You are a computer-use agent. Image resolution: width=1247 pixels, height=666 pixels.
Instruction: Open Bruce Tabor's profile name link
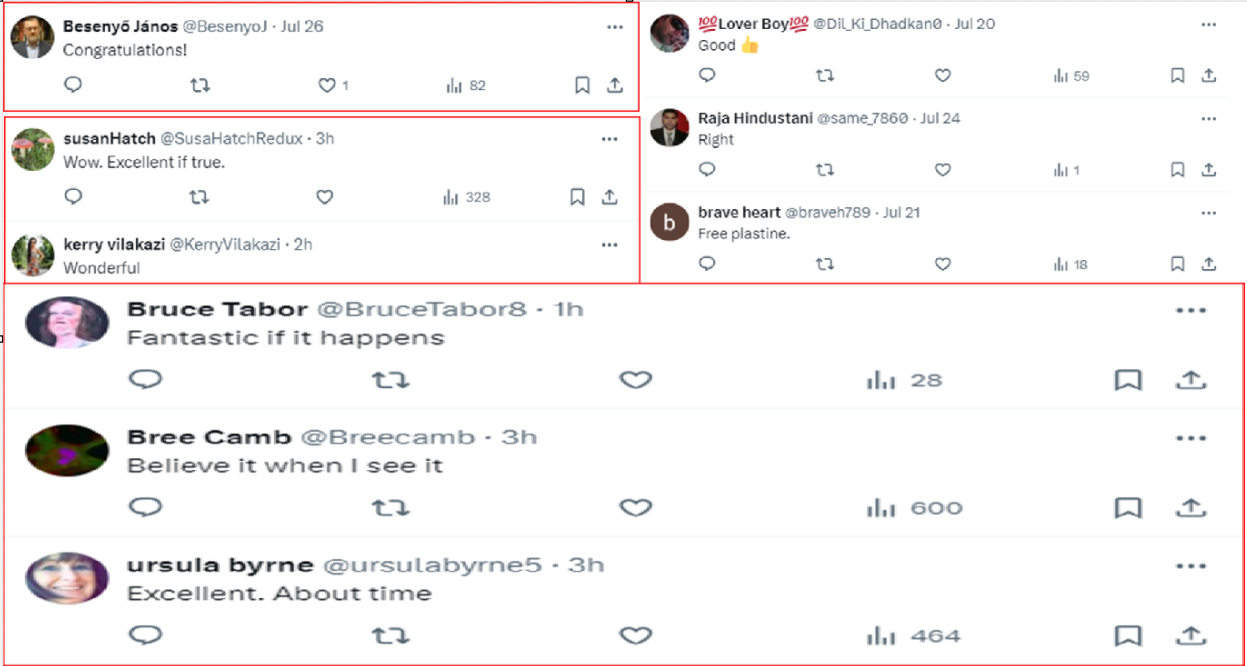click(217, 309)
